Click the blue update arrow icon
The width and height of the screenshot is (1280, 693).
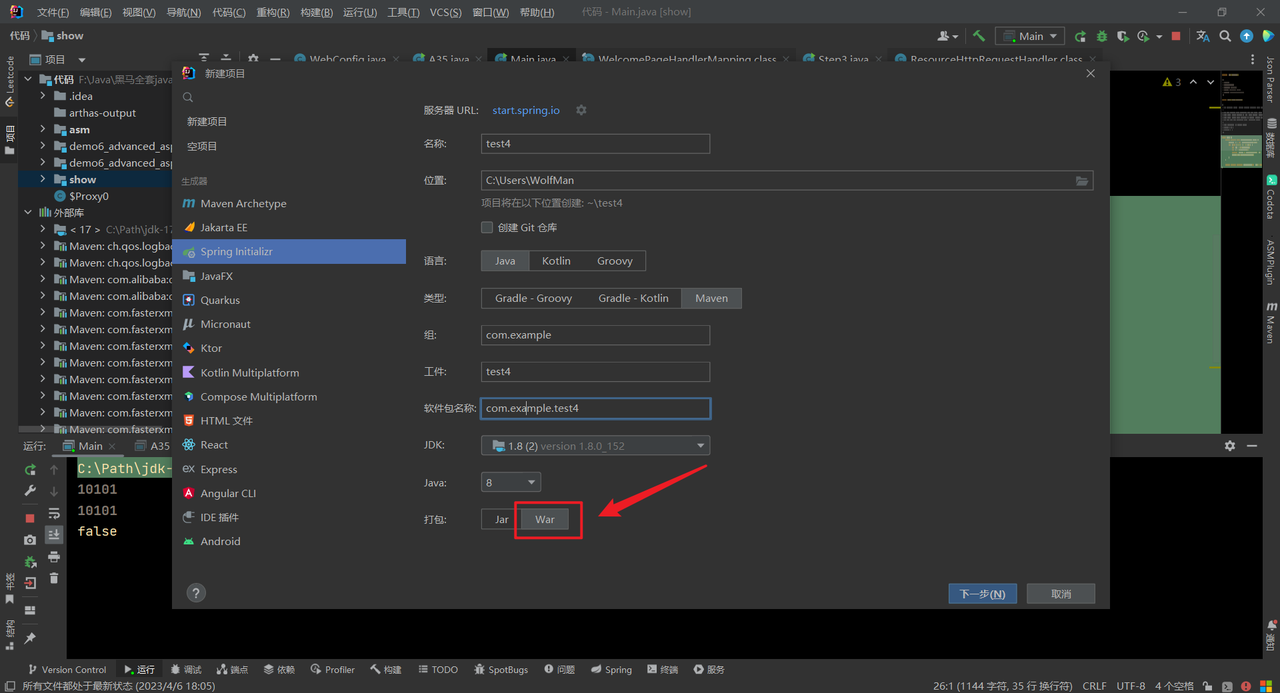click(1247, 36)
